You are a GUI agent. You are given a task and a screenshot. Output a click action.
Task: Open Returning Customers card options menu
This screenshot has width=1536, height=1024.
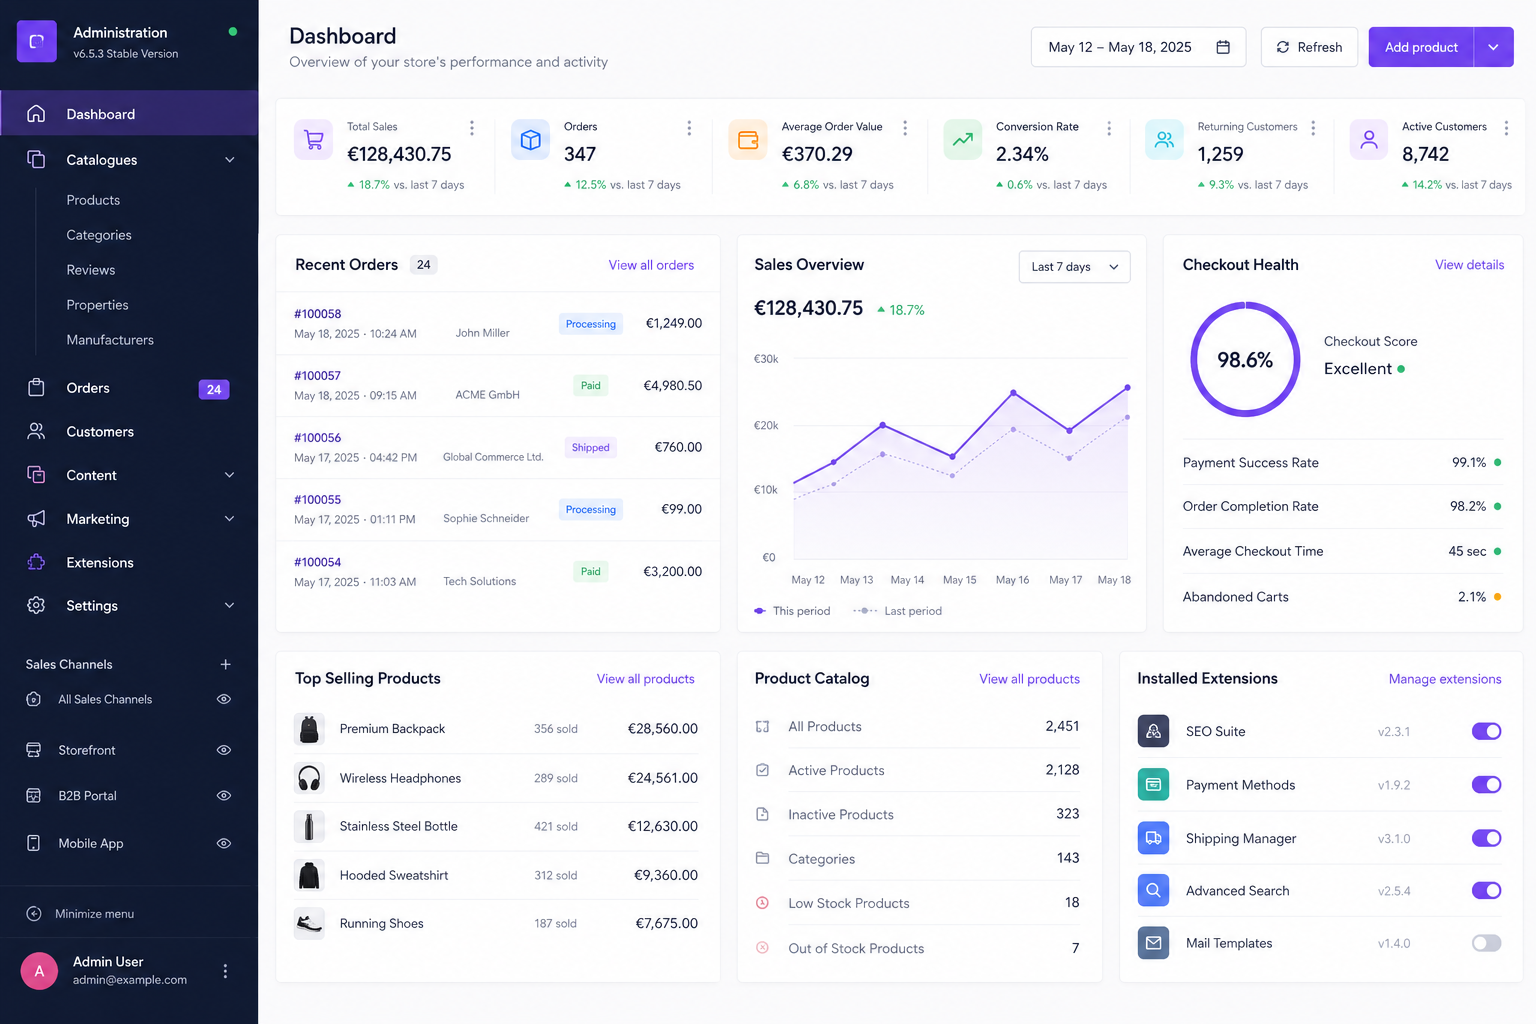[1313, 128]
